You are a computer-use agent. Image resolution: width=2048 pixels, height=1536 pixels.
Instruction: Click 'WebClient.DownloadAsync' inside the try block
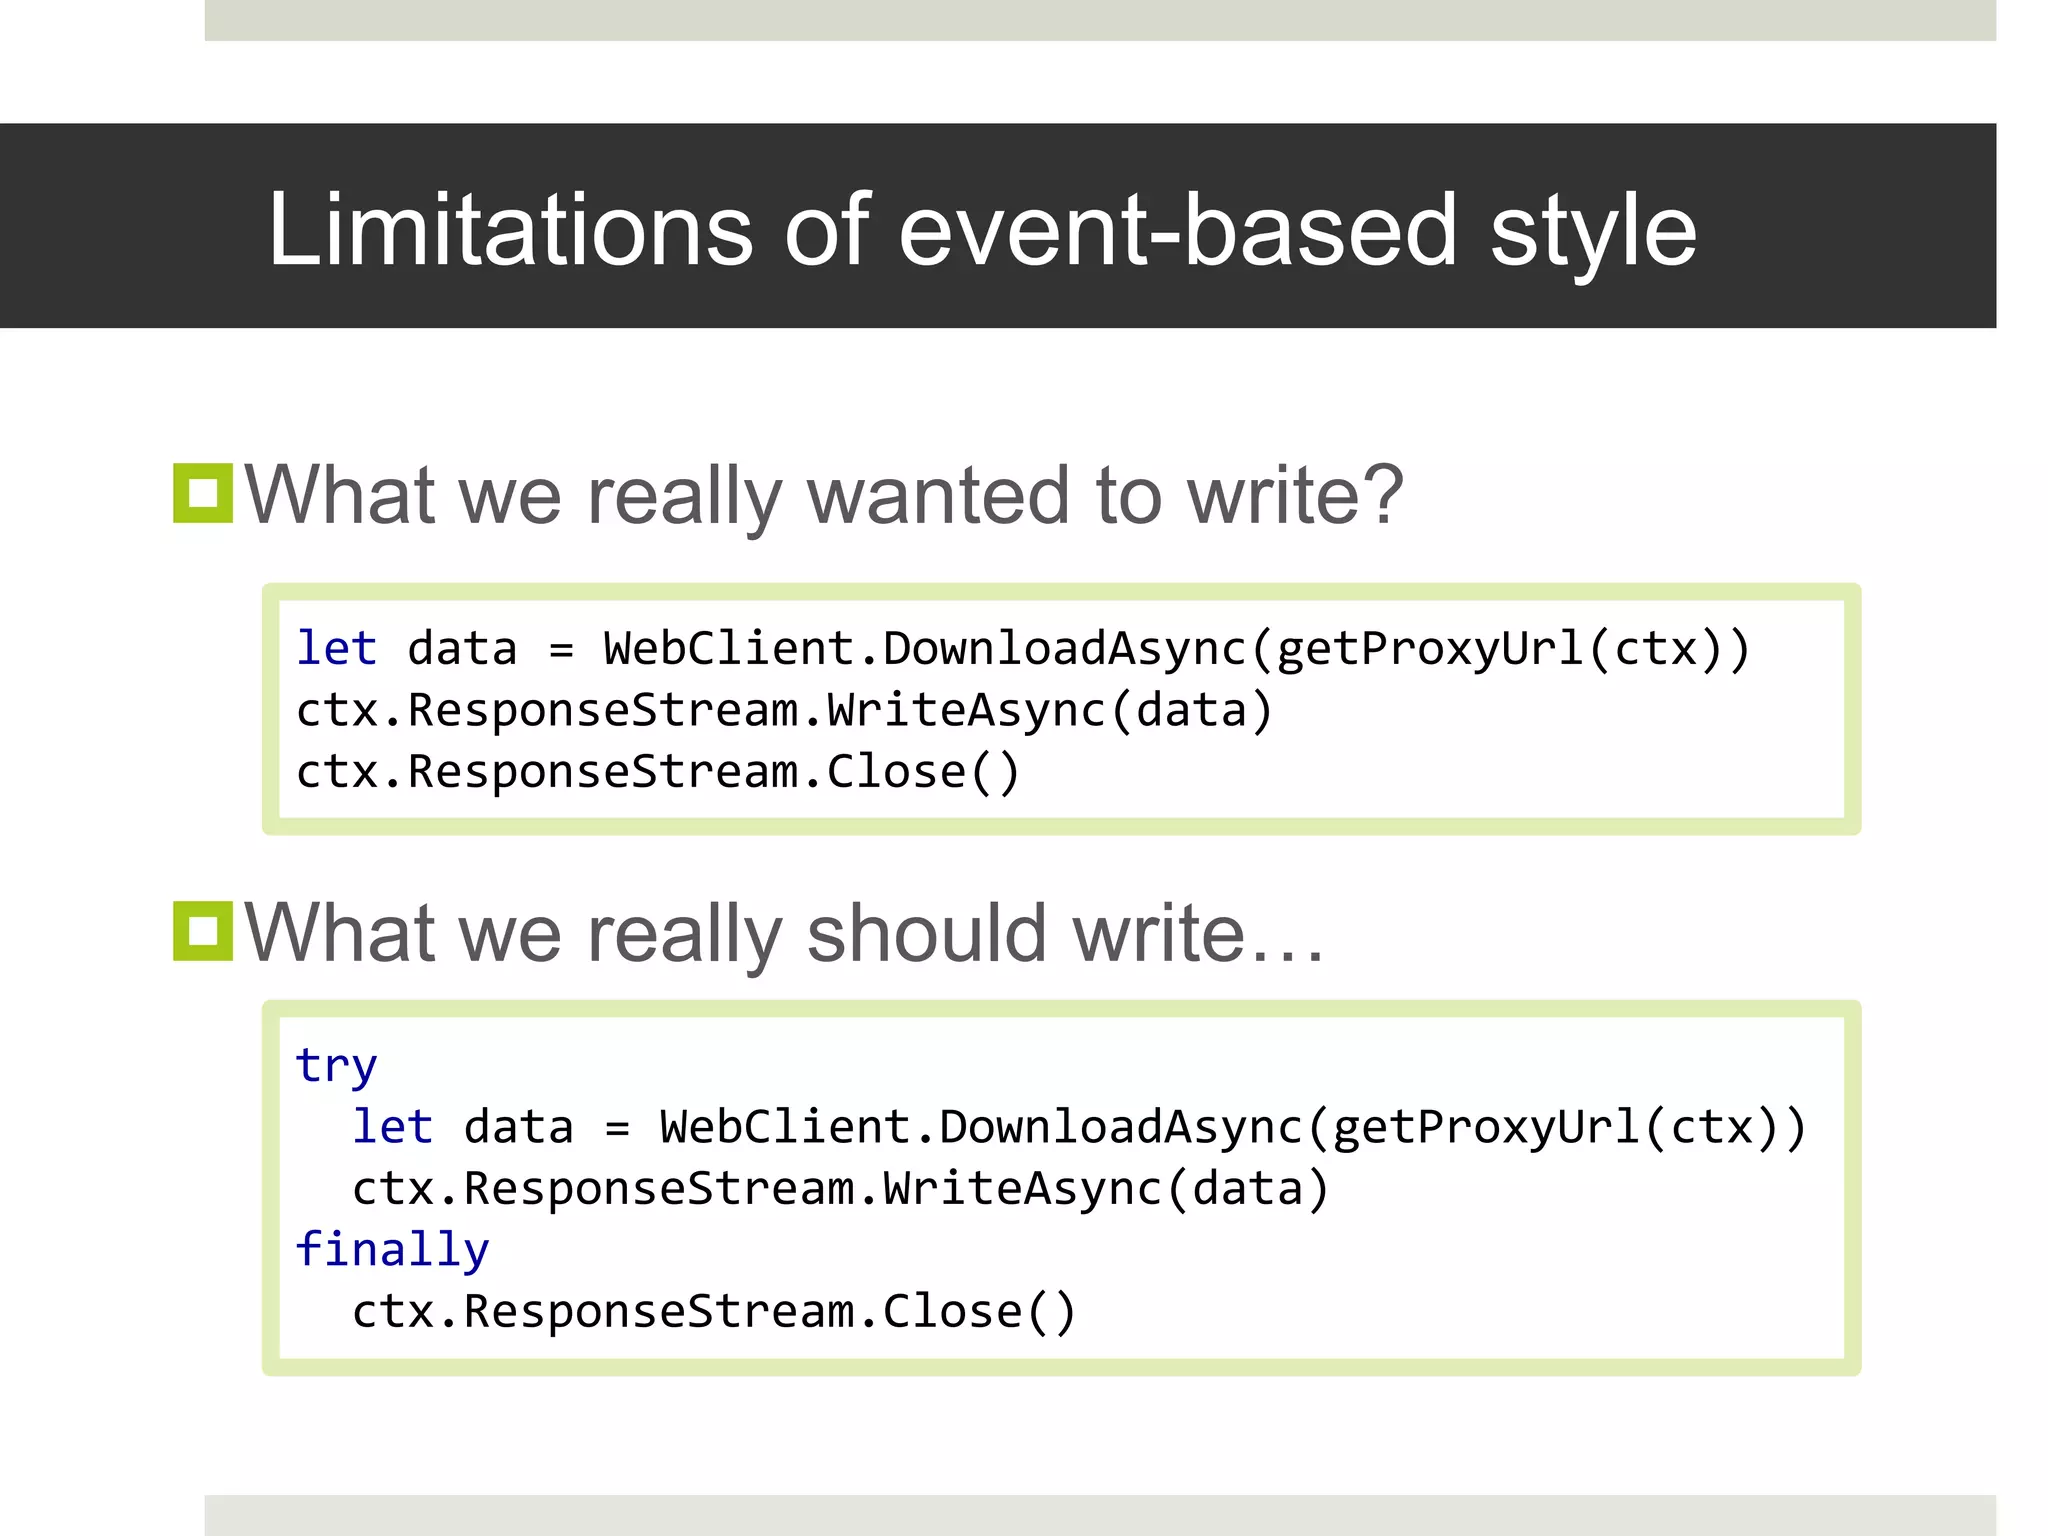[980, 1127]
